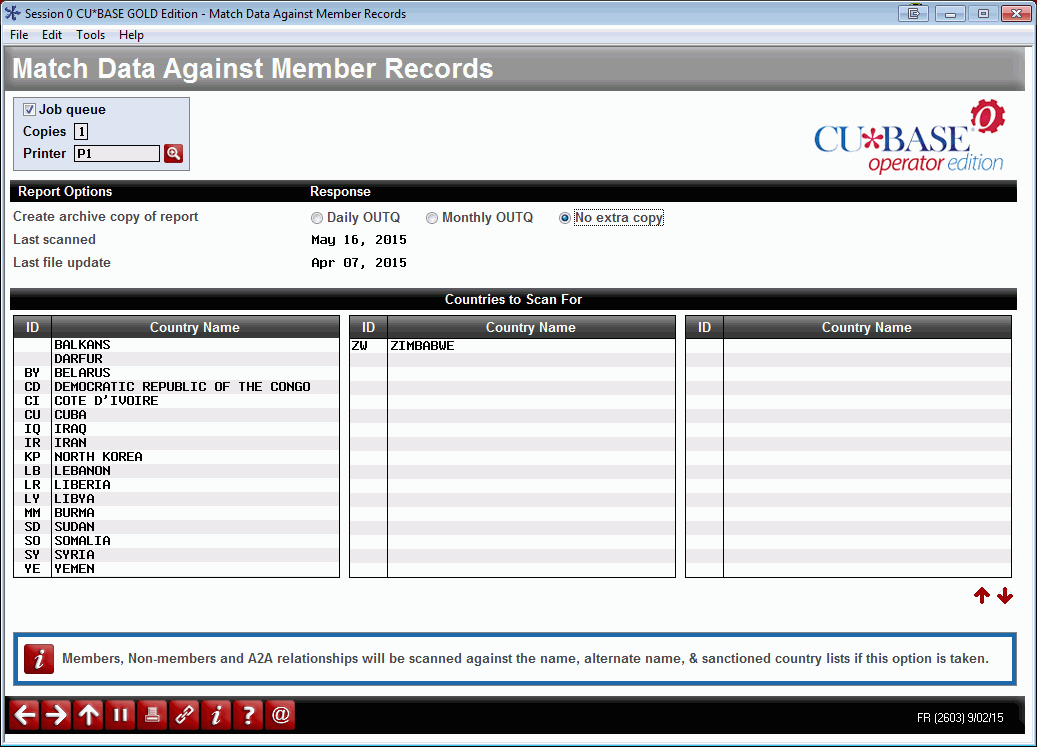Click the COTE D'IVOIRE country row
The width and height of the screenshot is (1037, 747).
[x=177, y=401]
